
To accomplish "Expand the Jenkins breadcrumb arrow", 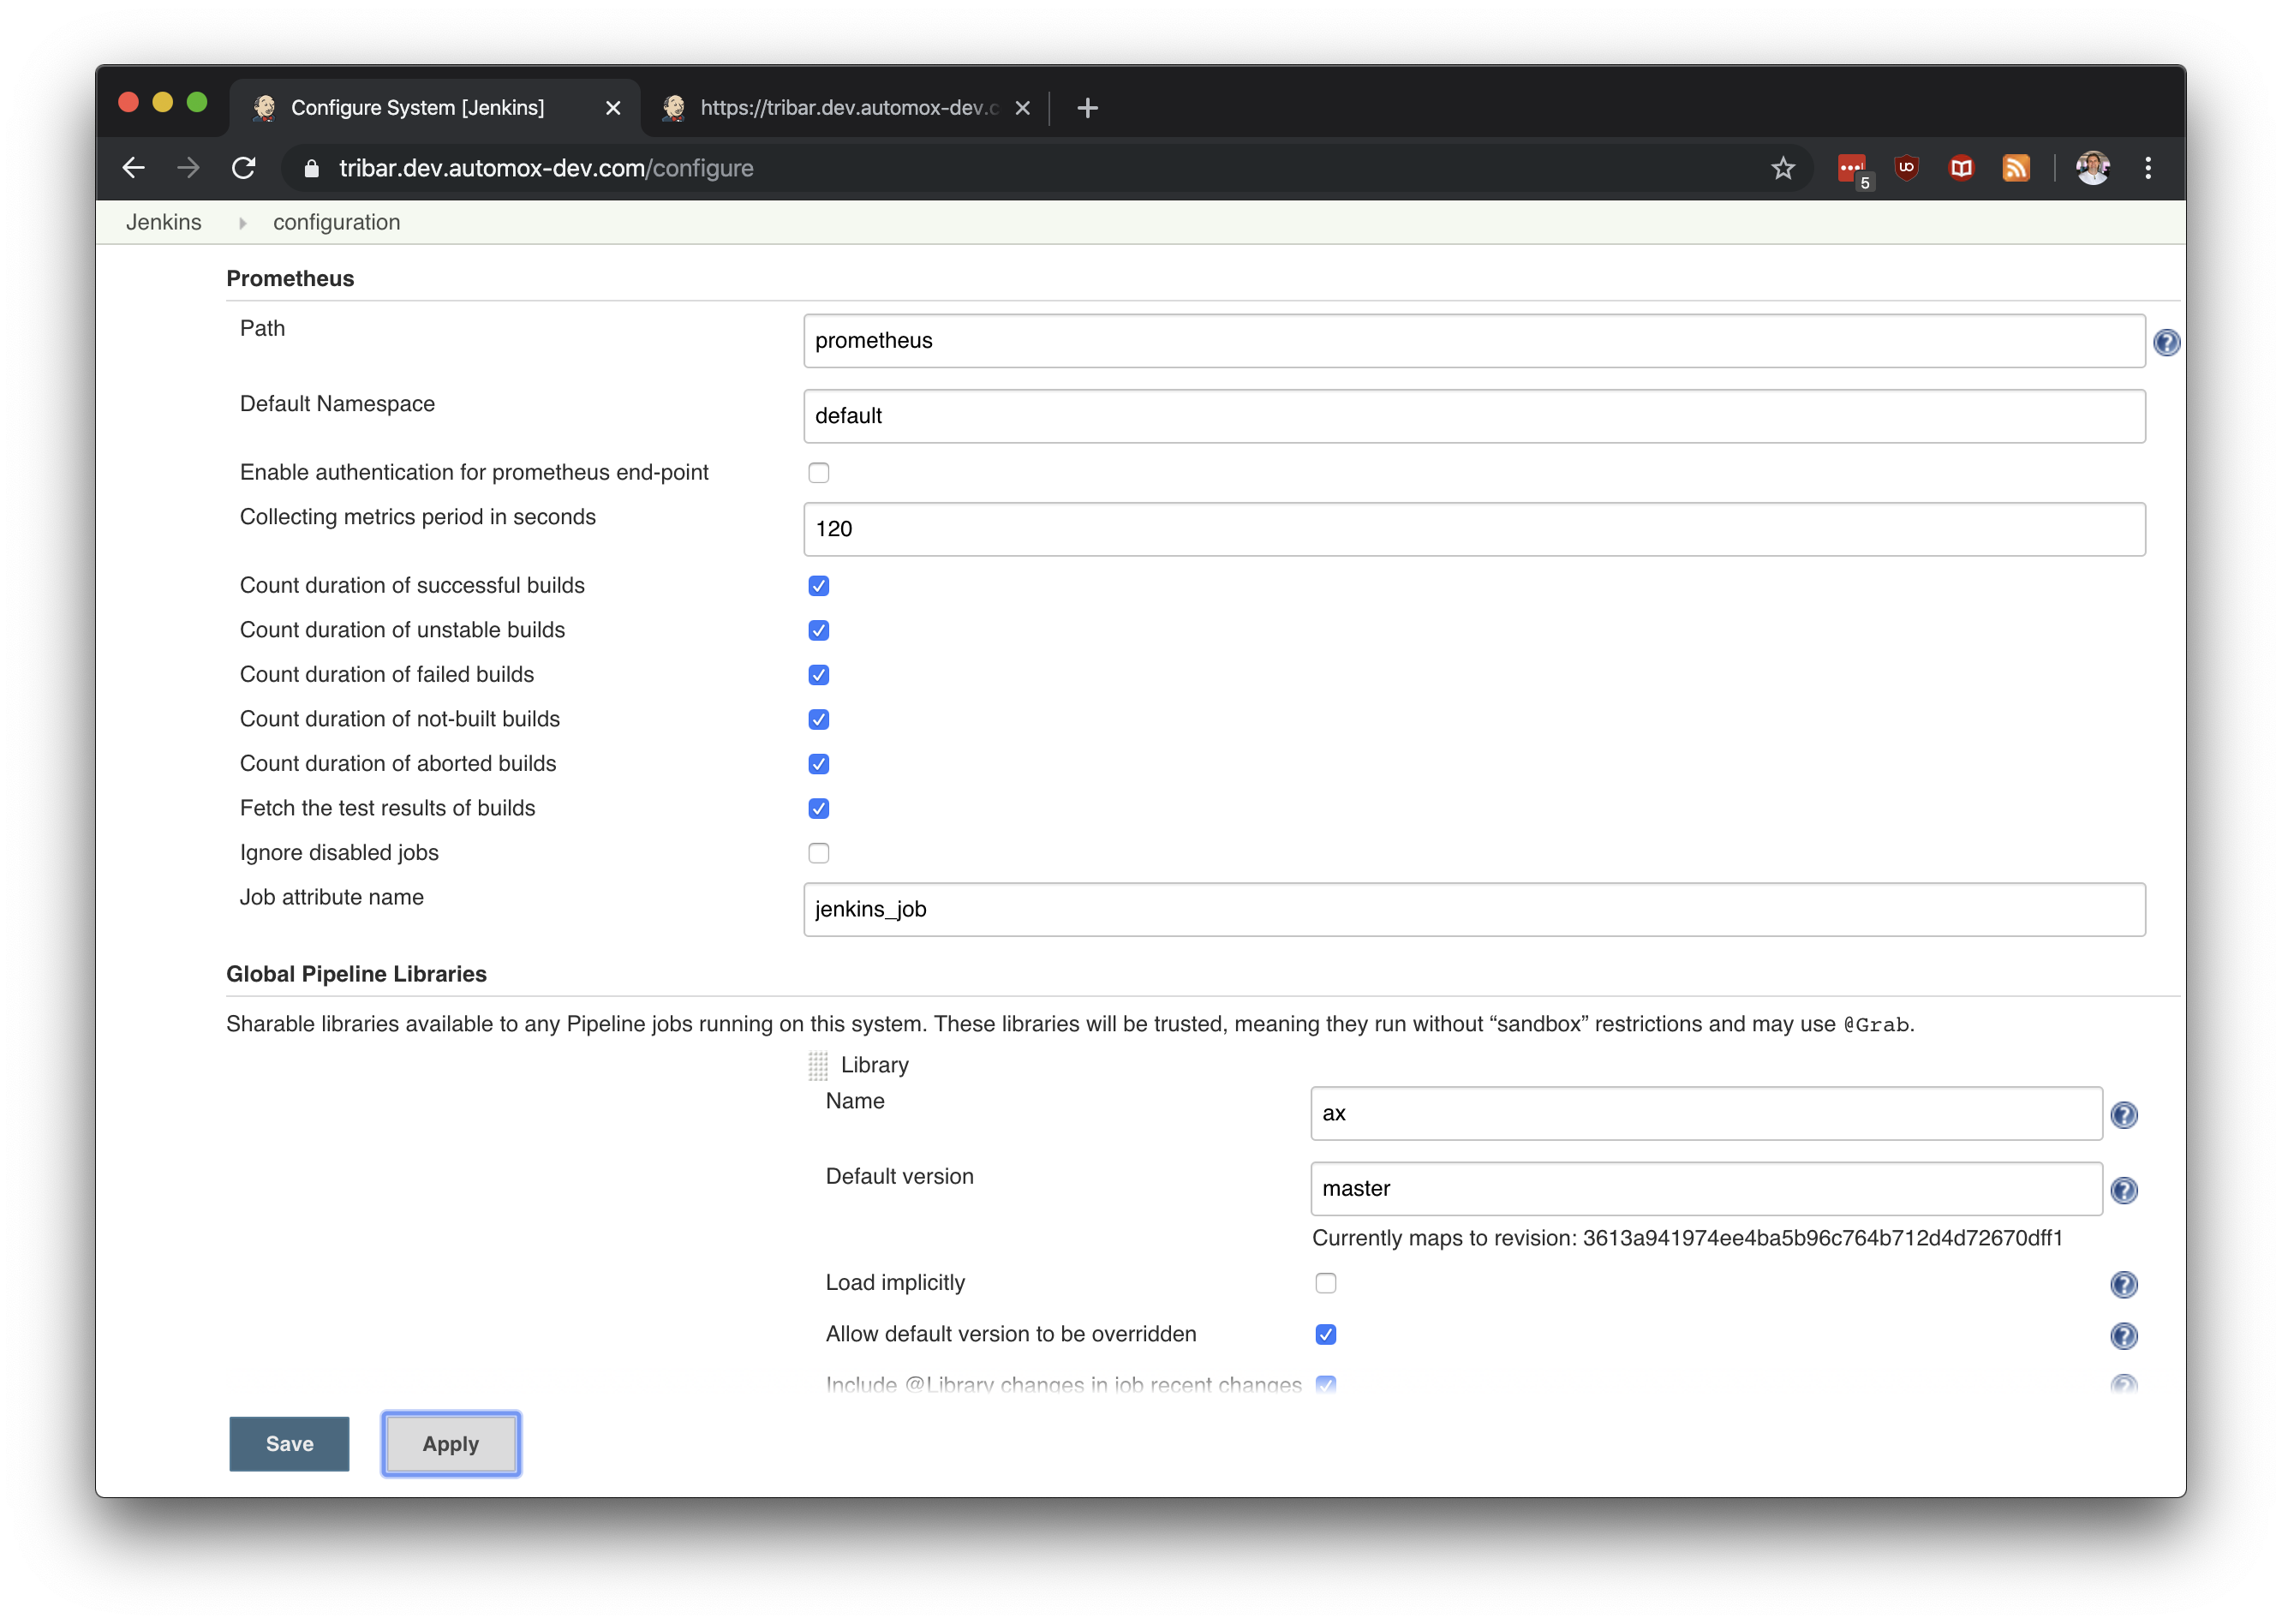I will [x=242, y=223].
